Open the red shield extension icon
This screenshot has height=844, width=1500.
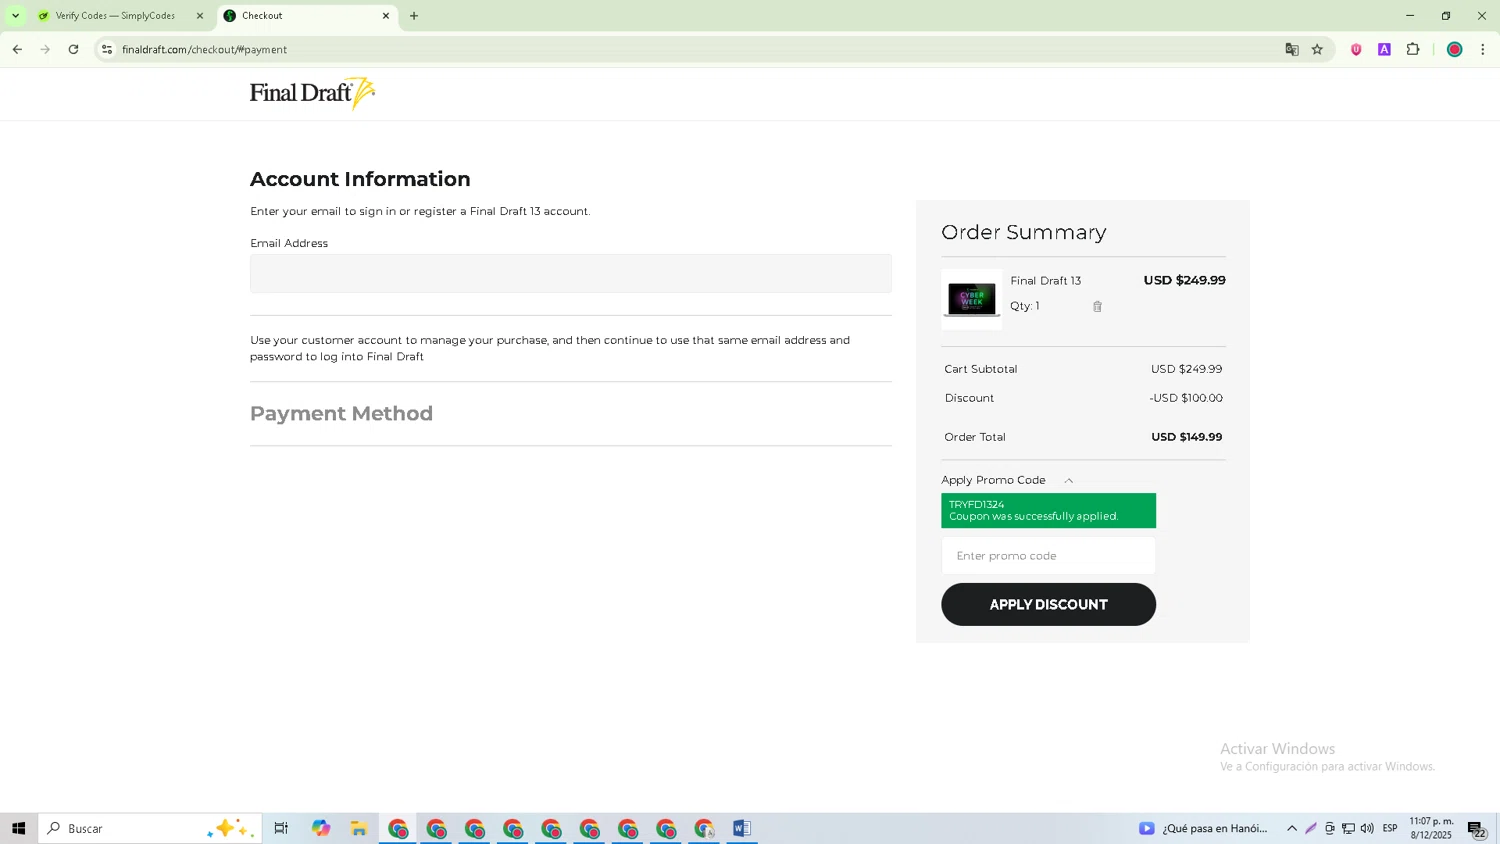click(x=1356, y=49)
